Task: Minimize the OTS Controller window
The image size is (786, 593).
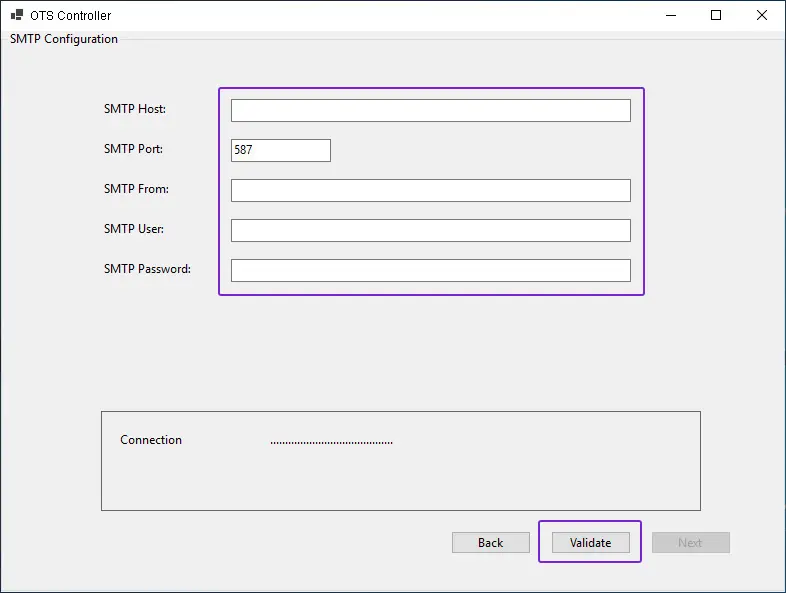Action: [x=669, y=15]
